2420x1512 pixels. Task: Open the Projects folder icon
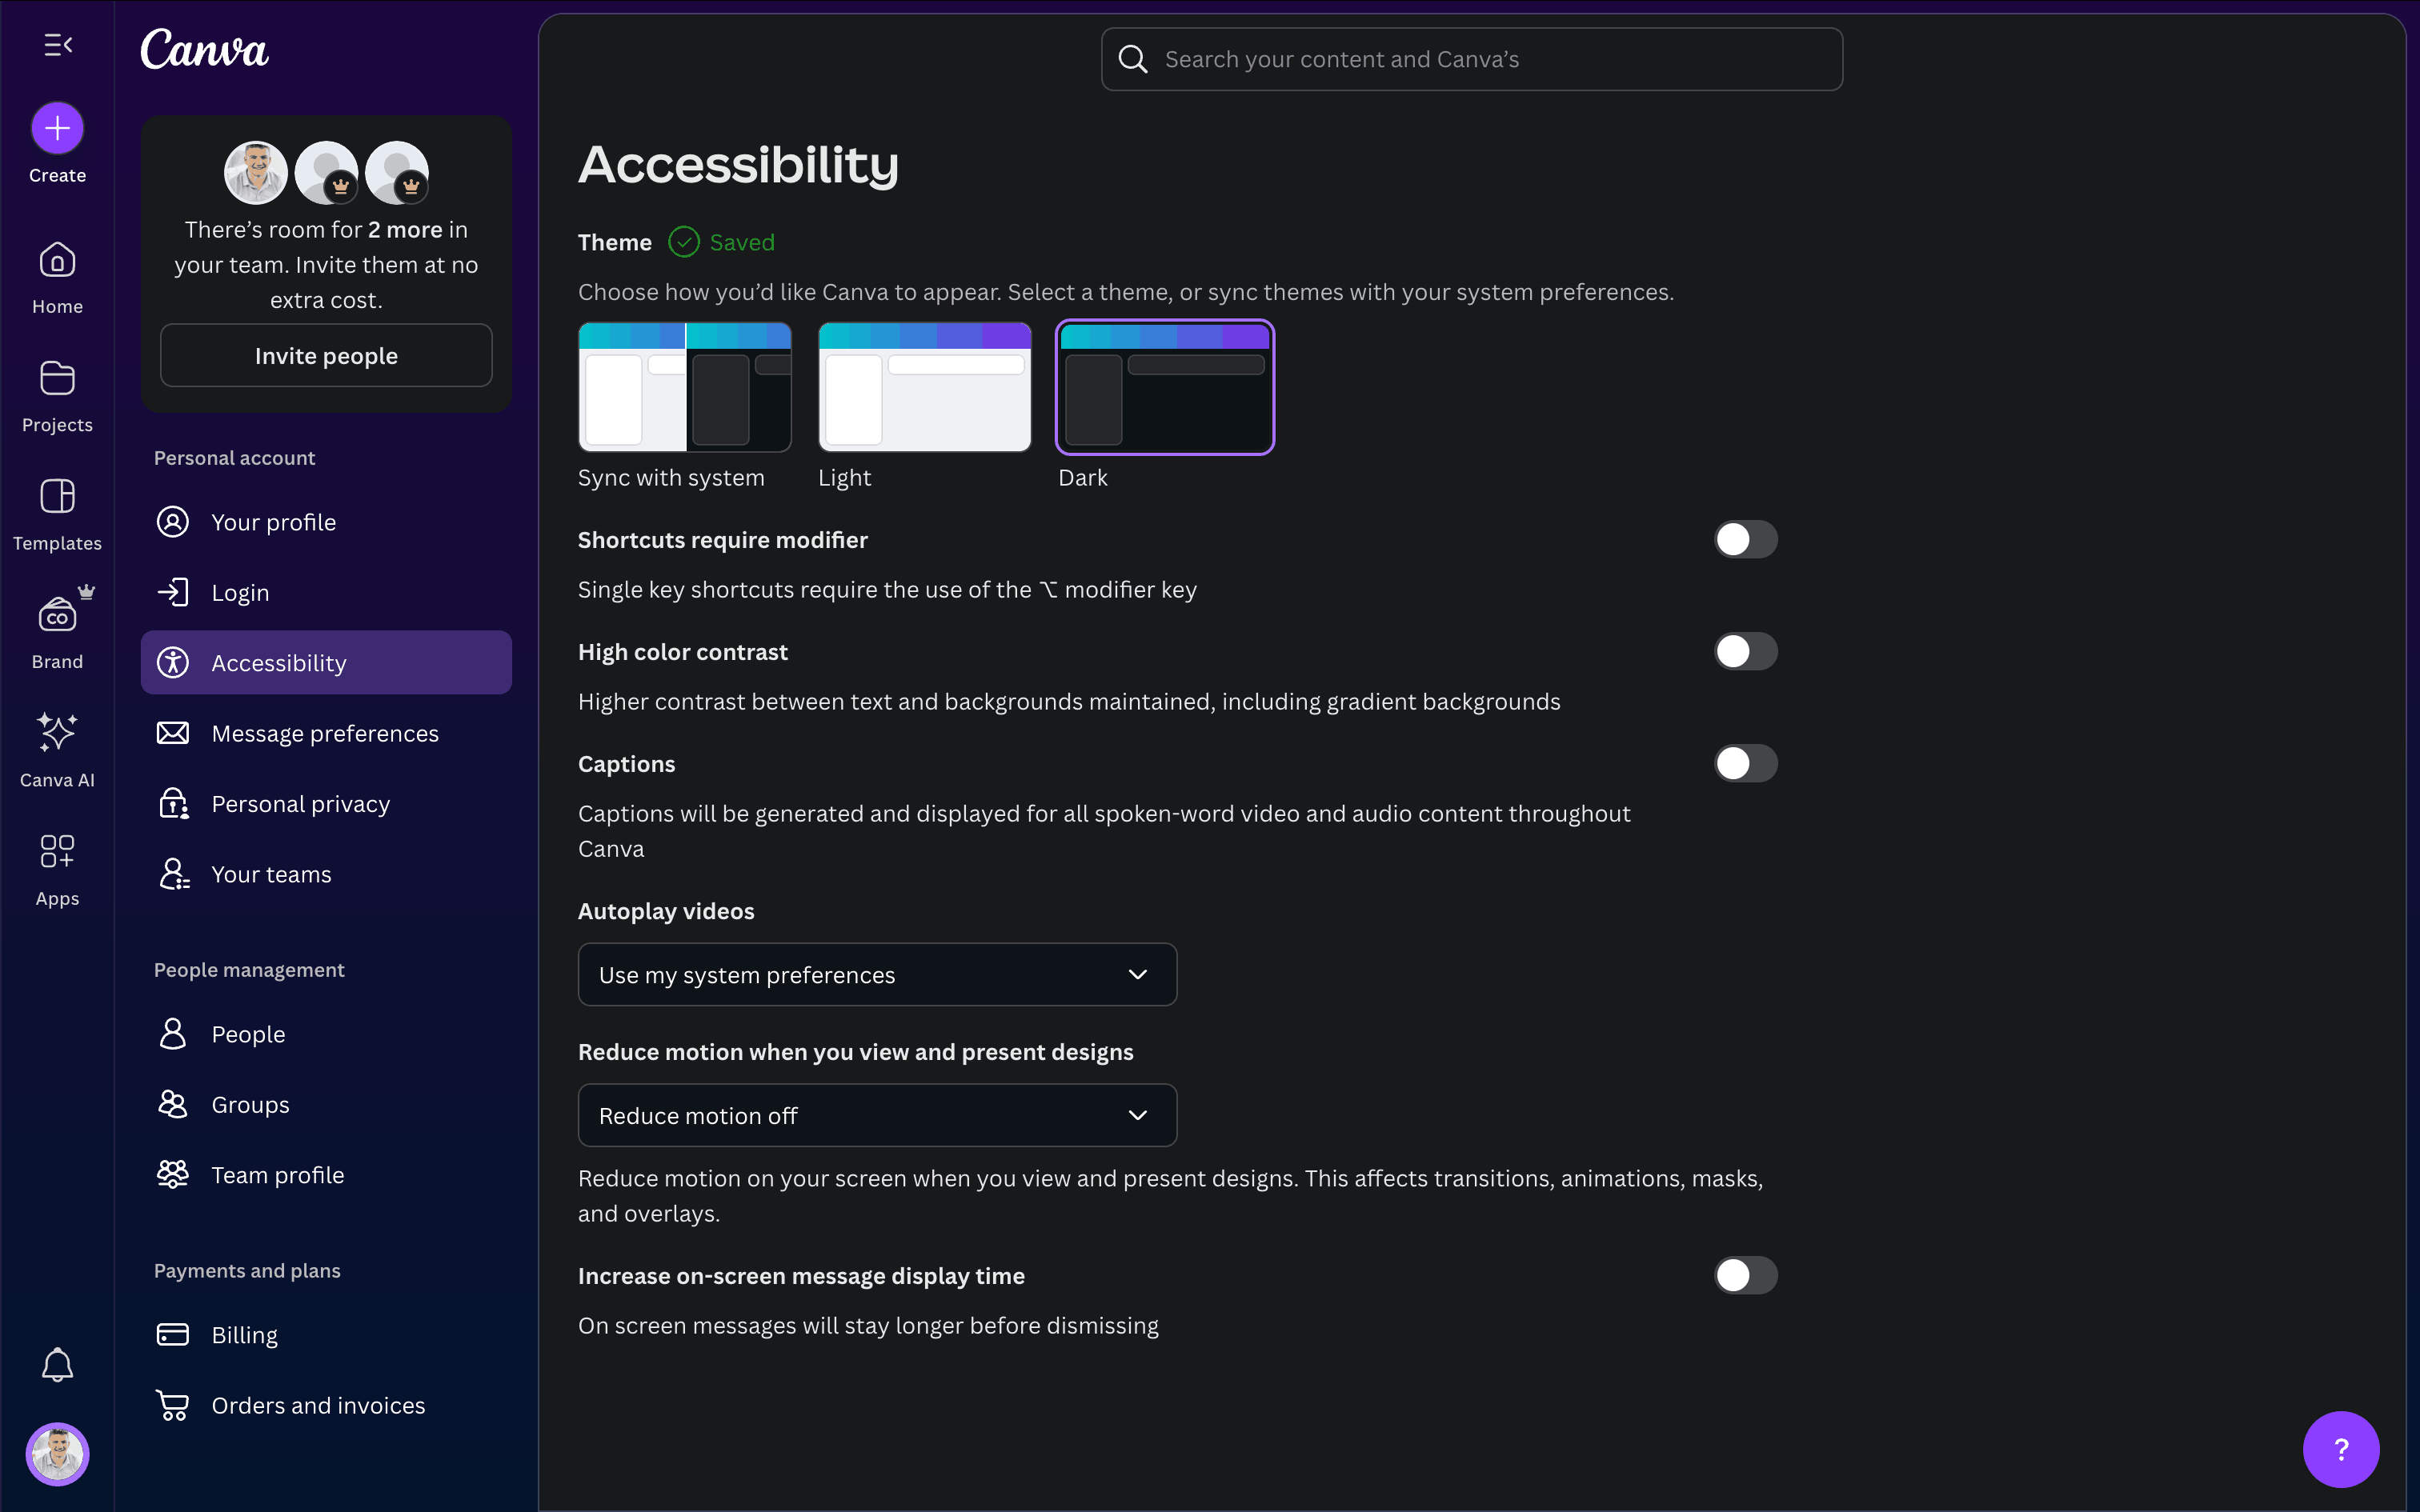(x=57, y=379)
